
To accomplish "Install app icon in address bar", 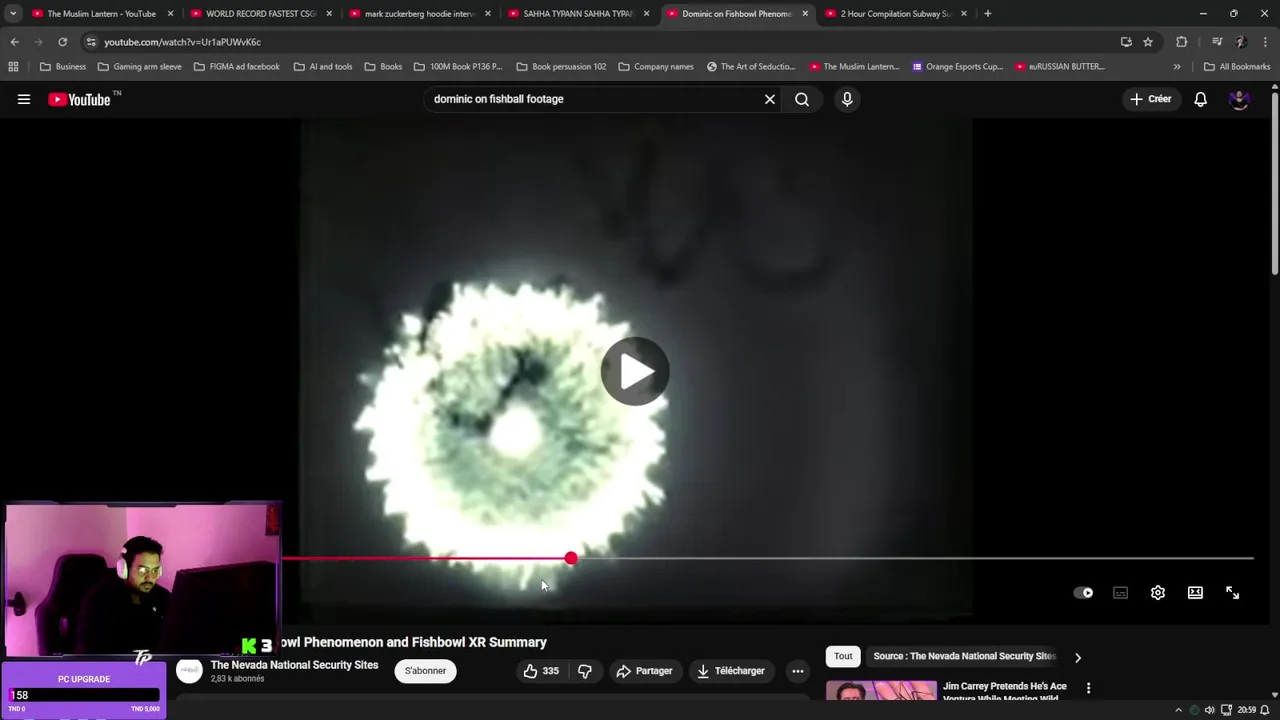I will click(1126, 42).
